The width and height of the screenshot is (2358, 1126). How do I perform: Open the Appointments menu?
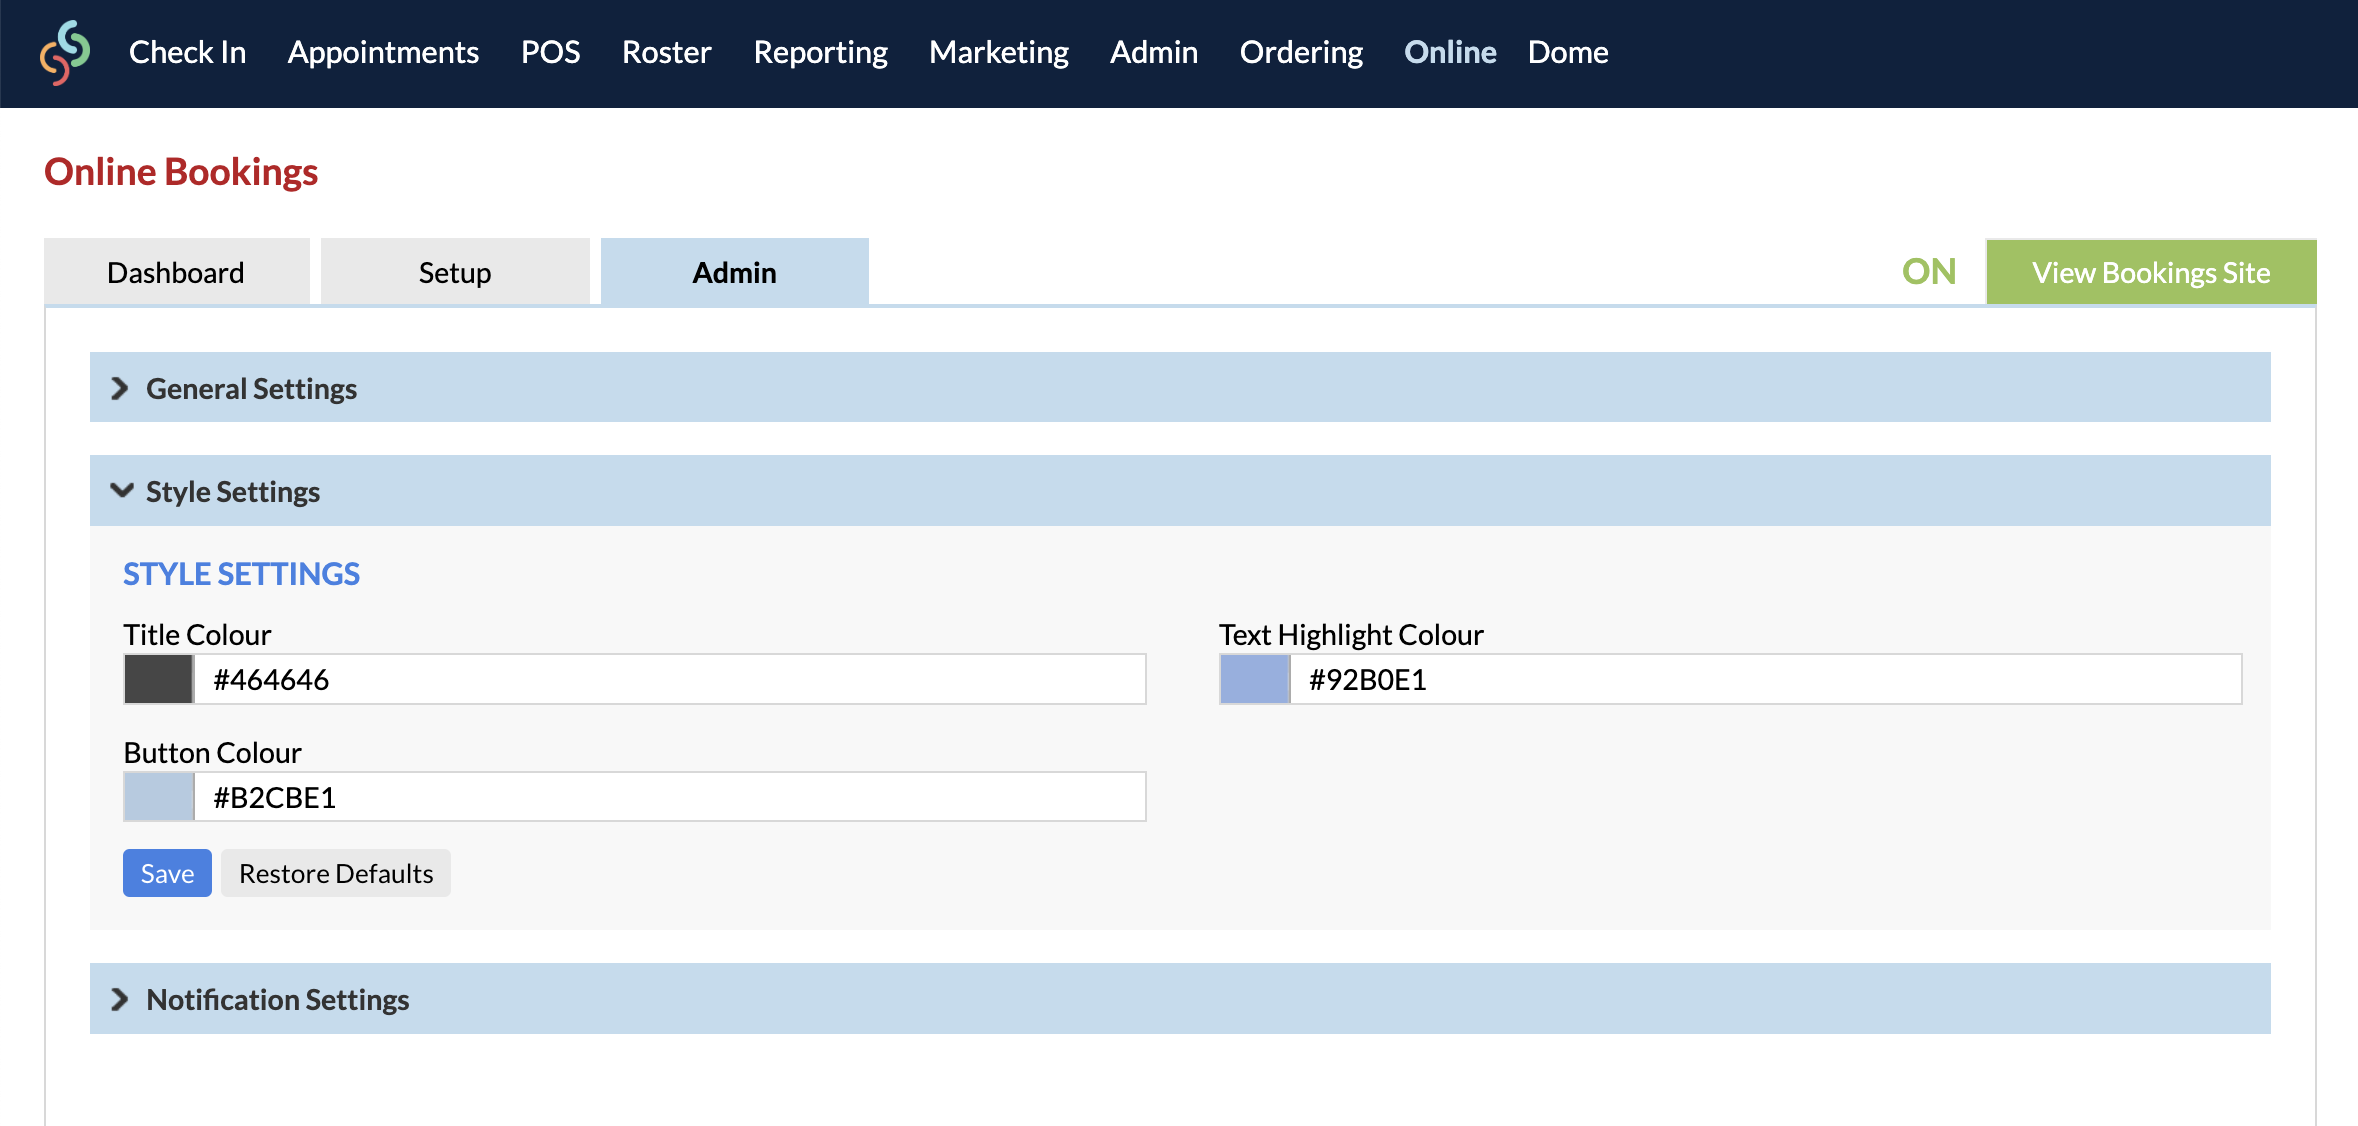(x=383, y=52)
